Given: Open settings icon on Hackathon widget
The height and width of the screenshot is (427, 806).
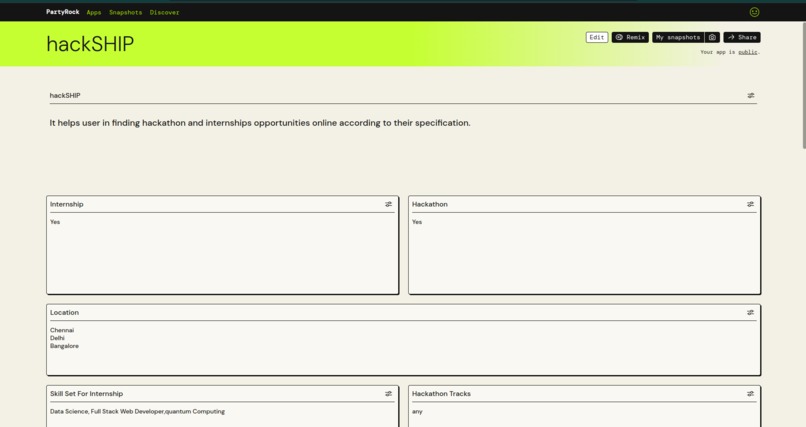Looking at the screenshot, I should (750, 205).
